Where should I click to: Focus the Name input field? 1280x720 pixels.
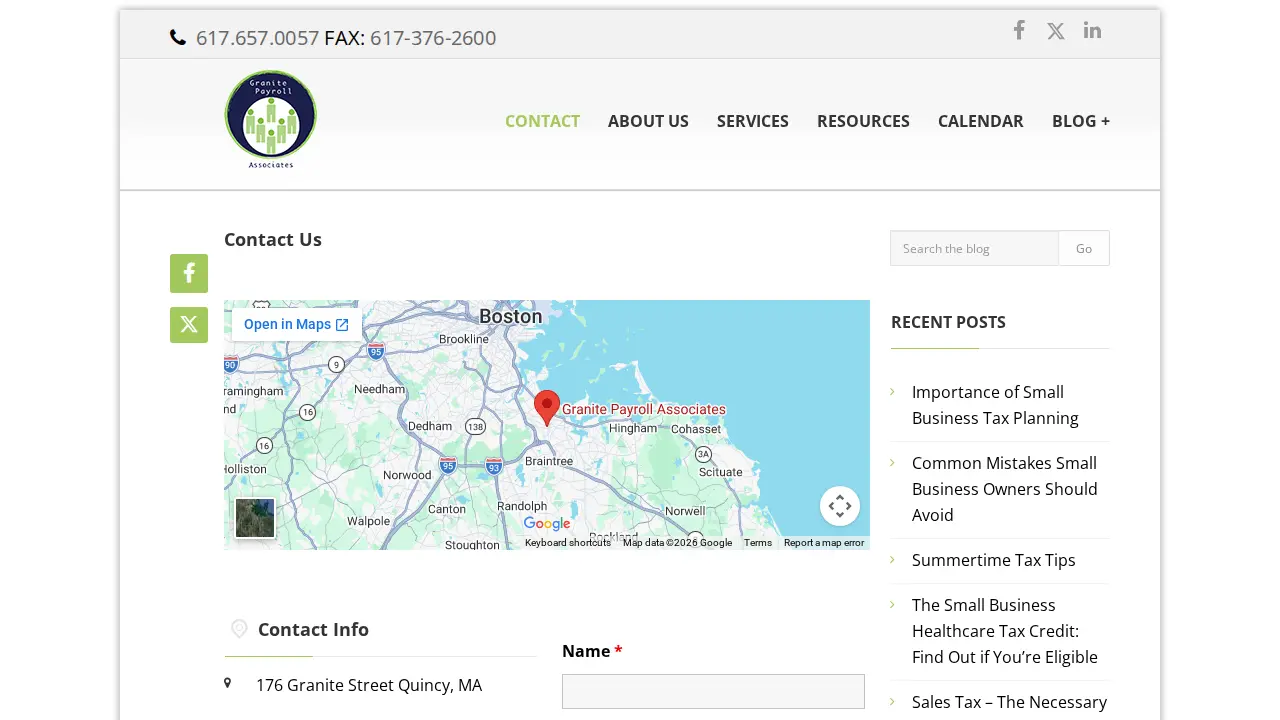pos(713,691)
